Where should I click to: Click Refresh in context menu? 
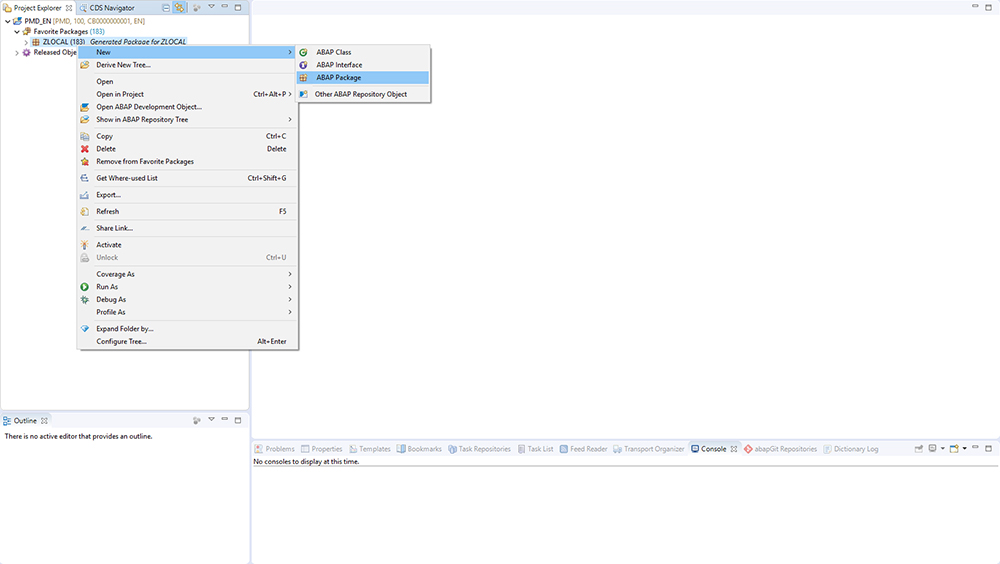pos(187,212)
